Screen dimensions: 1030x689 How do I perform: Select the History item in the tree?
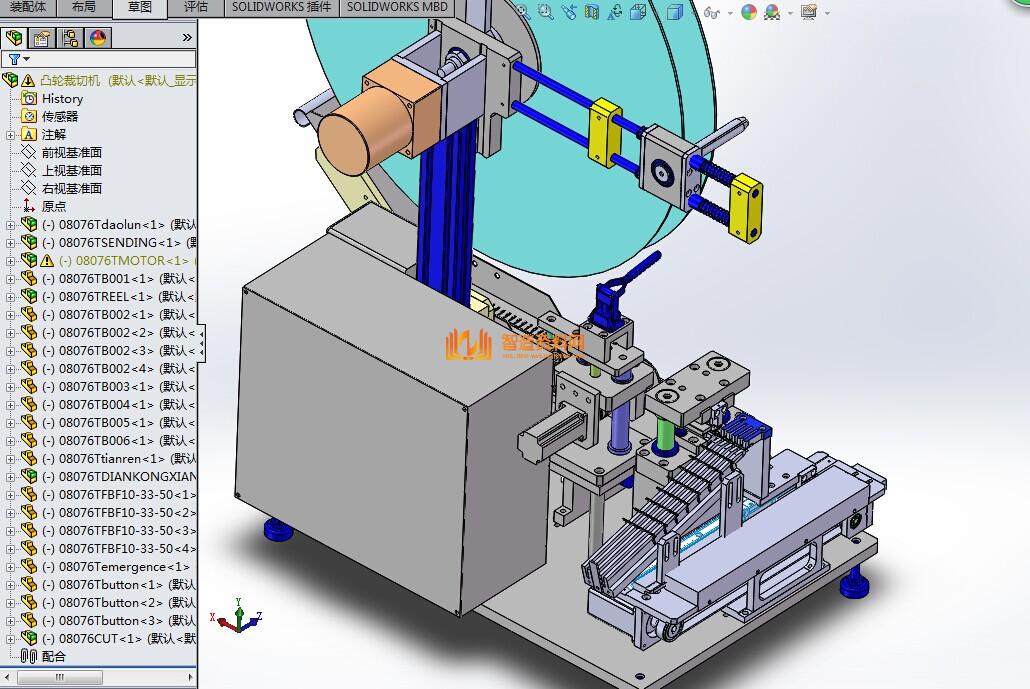(62, 98)
